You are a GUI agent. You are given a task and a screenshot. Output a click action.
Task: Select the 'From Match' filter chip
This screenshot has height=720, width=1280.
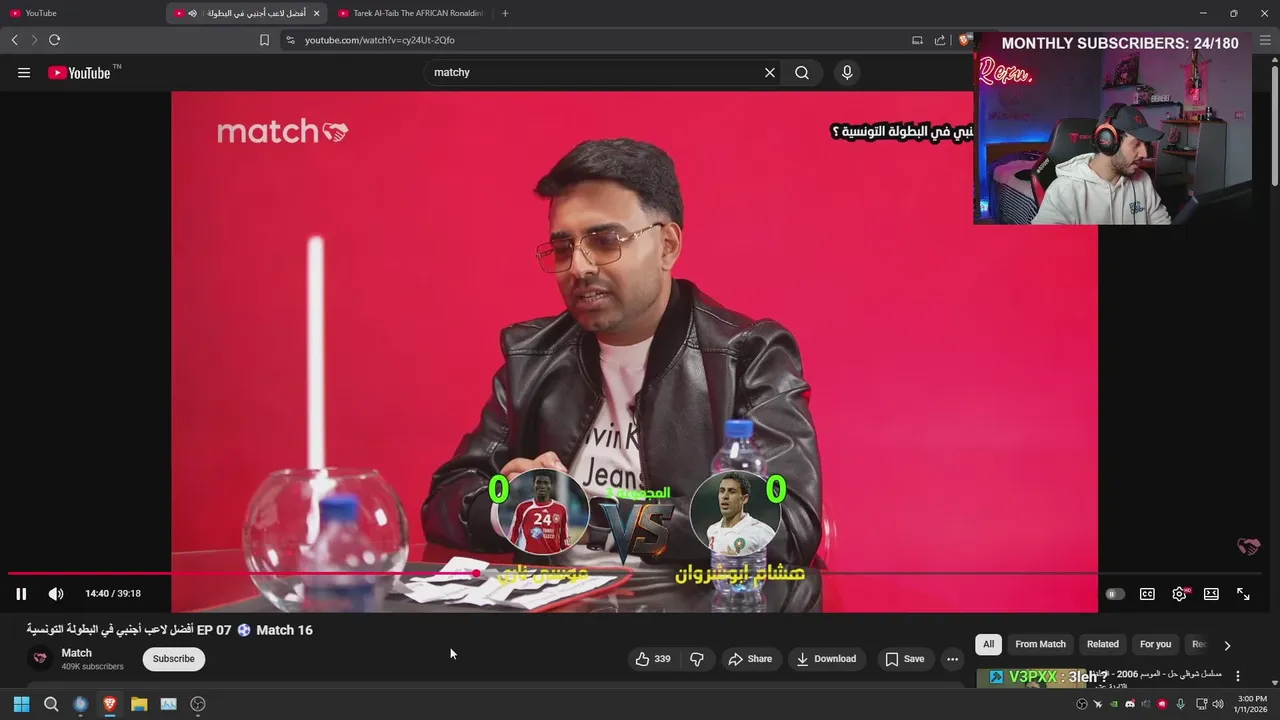click(x=1040, y=645)
